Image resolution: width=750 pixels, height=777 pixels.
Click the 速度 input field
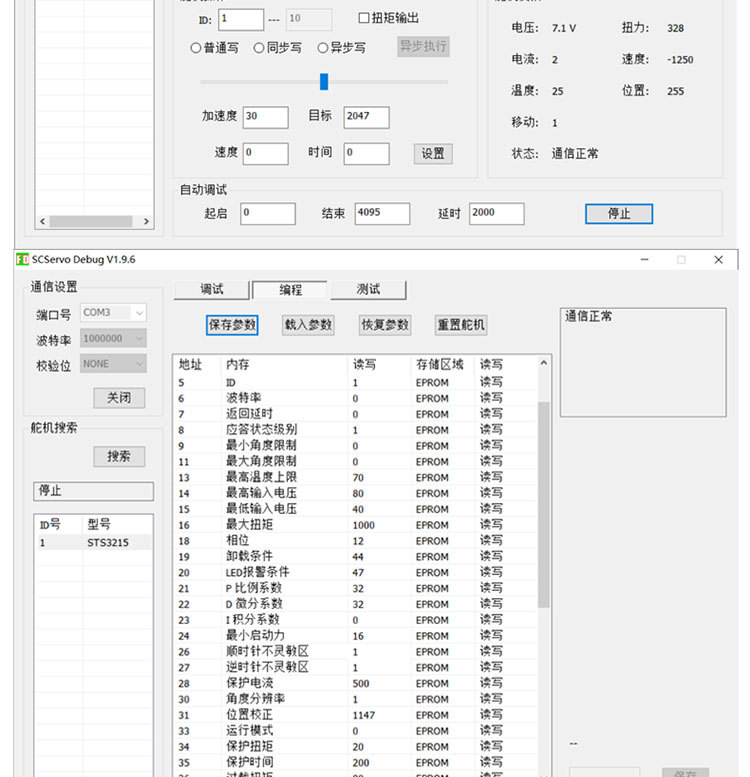point(266,154)
